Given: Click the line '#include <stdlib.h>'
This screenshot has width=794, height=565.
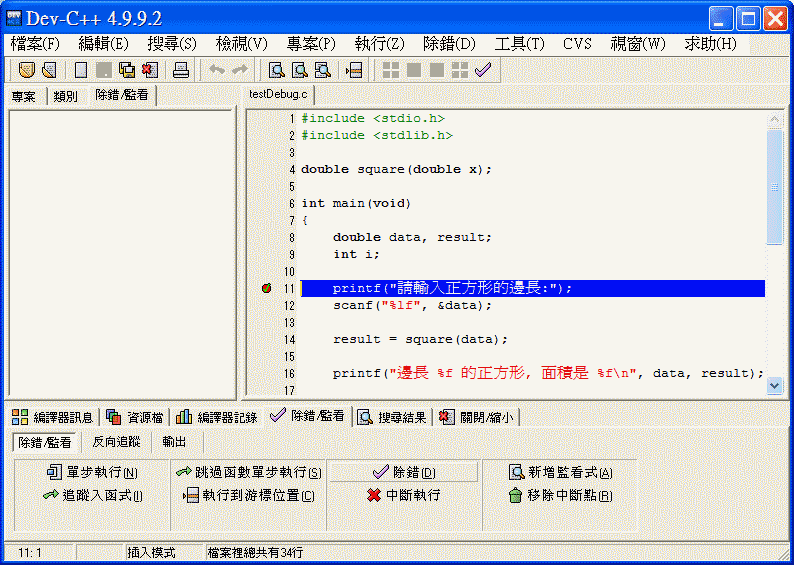Looking at the screenshot, I should tap(377, 136).
